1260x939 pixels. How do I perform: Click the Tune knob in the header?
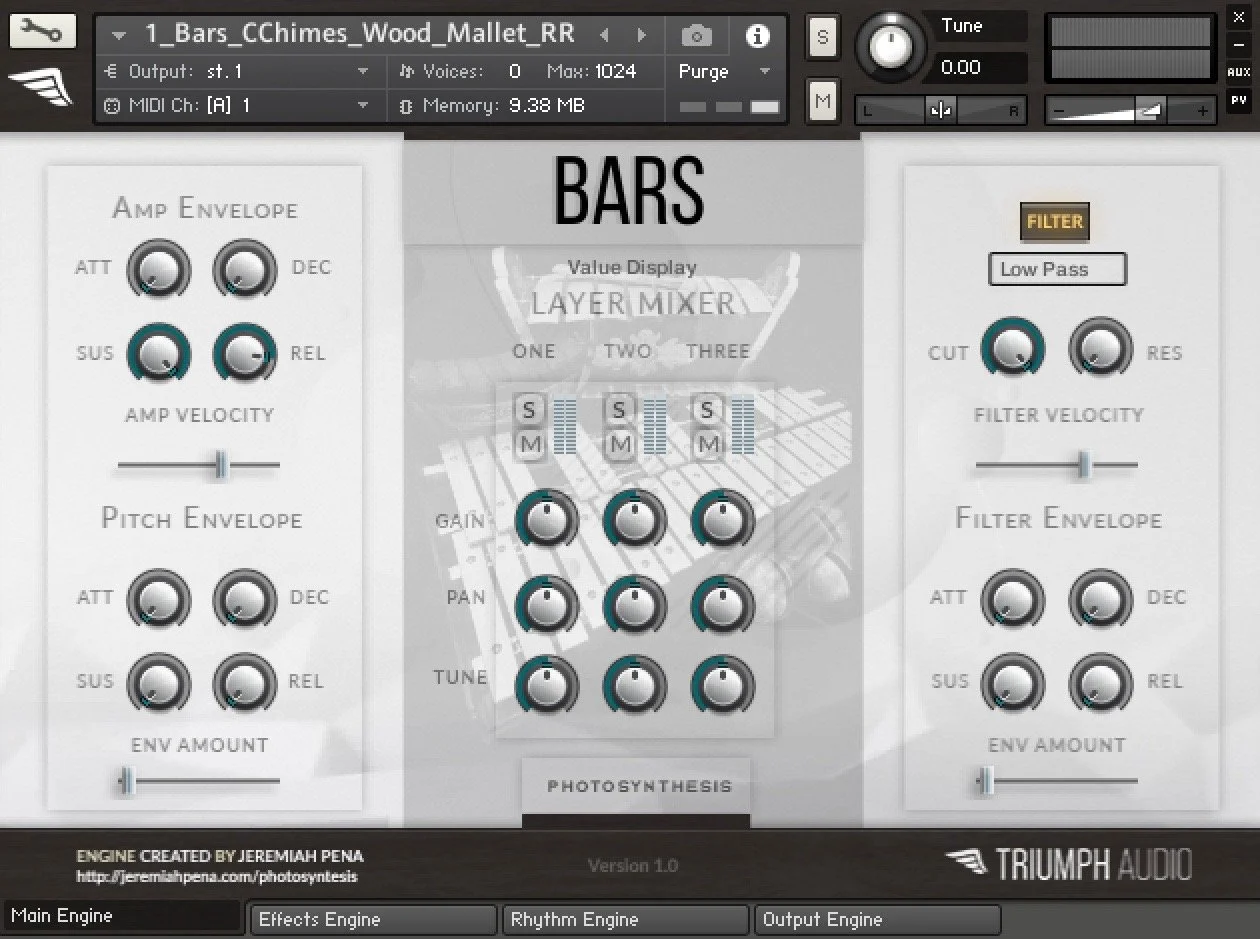(890, 45)
